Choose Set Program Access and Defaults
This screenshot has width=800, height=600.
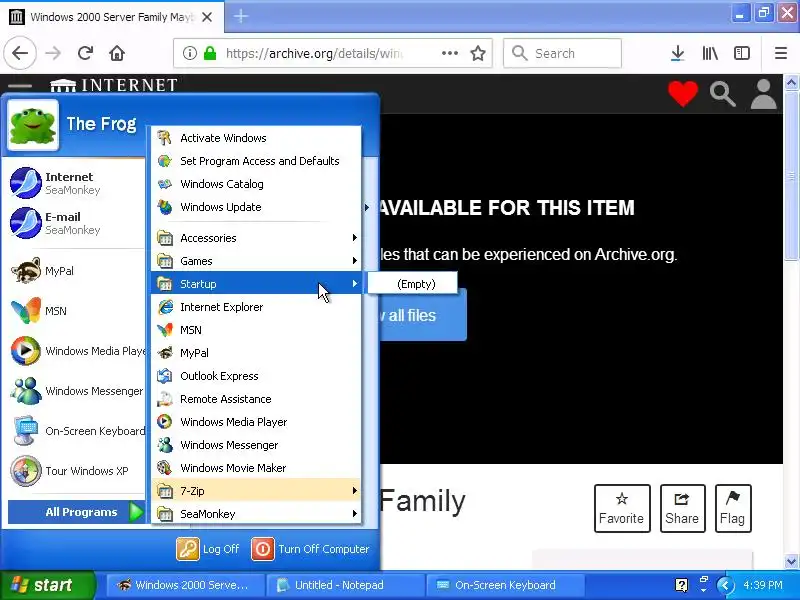(256, 161)
